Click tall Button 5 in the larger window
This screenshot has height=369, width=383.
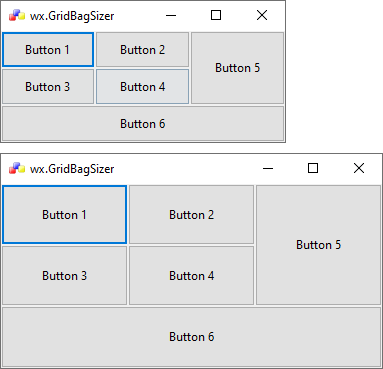[x=318, y=245]
